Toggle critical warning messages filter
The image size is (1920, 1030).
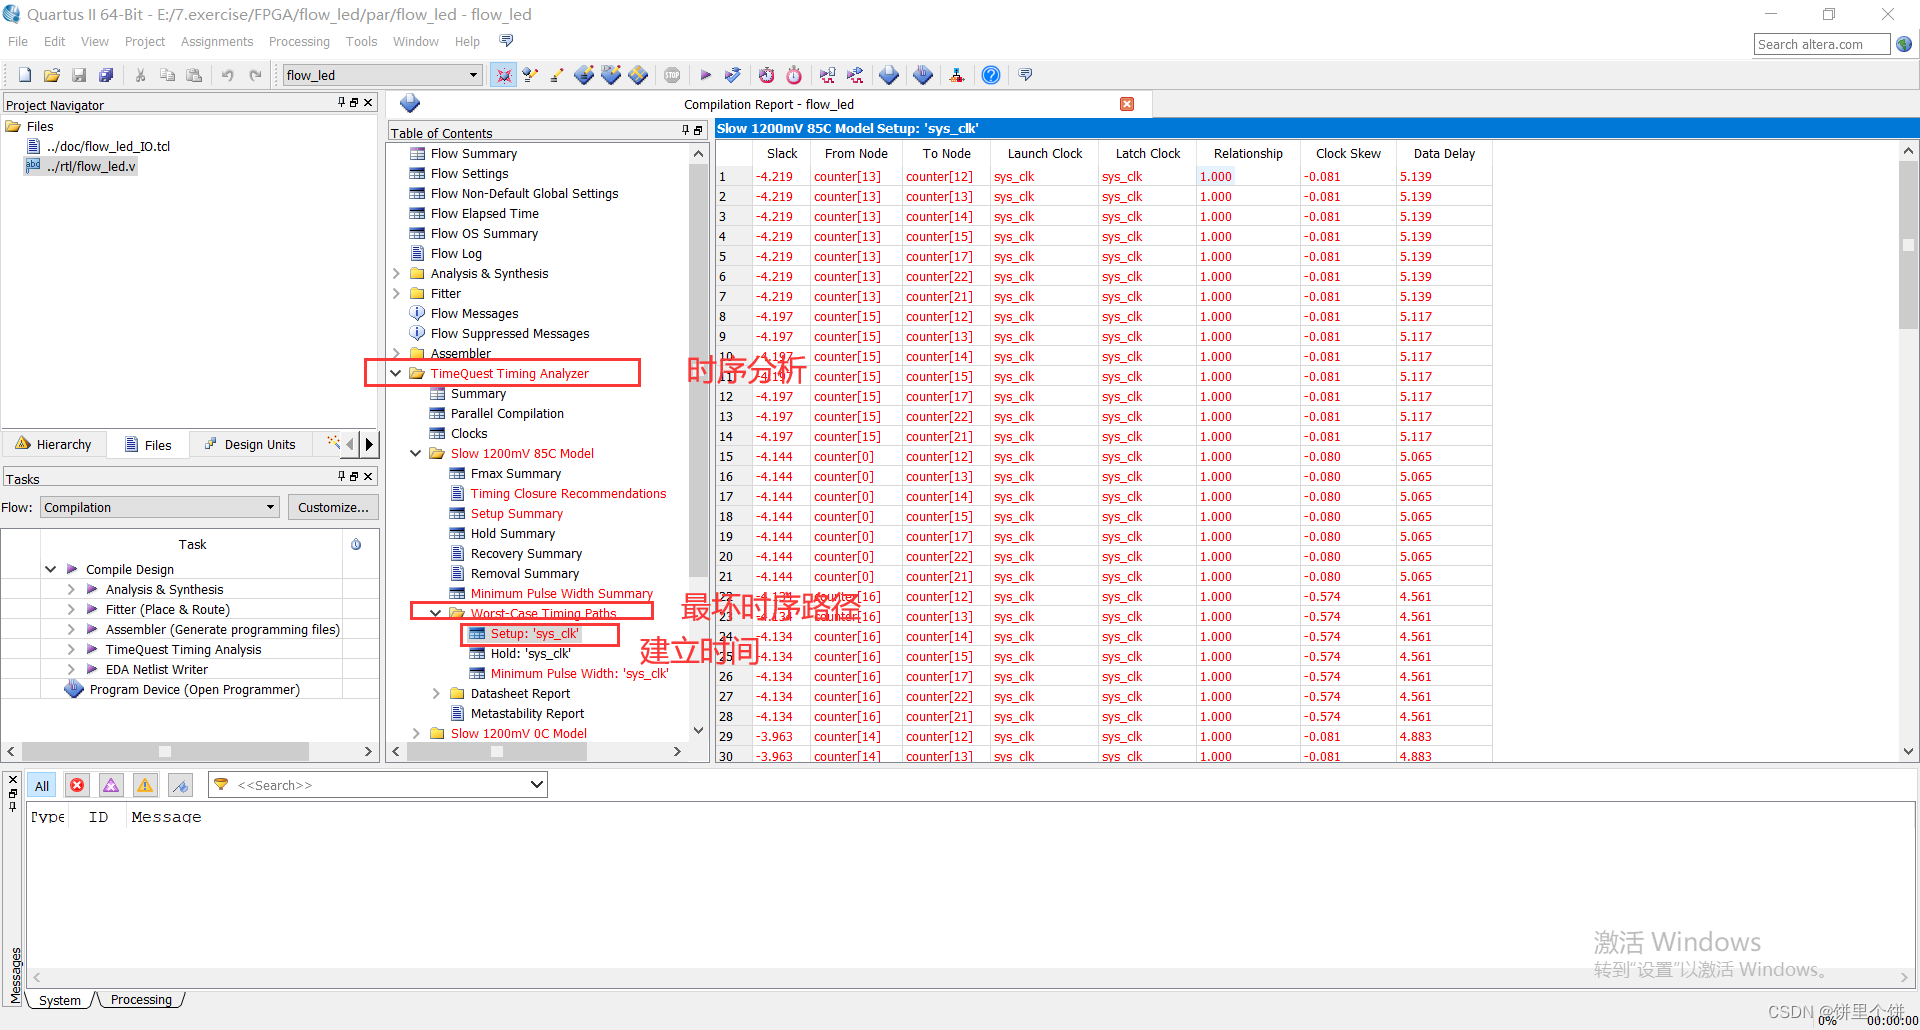111,785
